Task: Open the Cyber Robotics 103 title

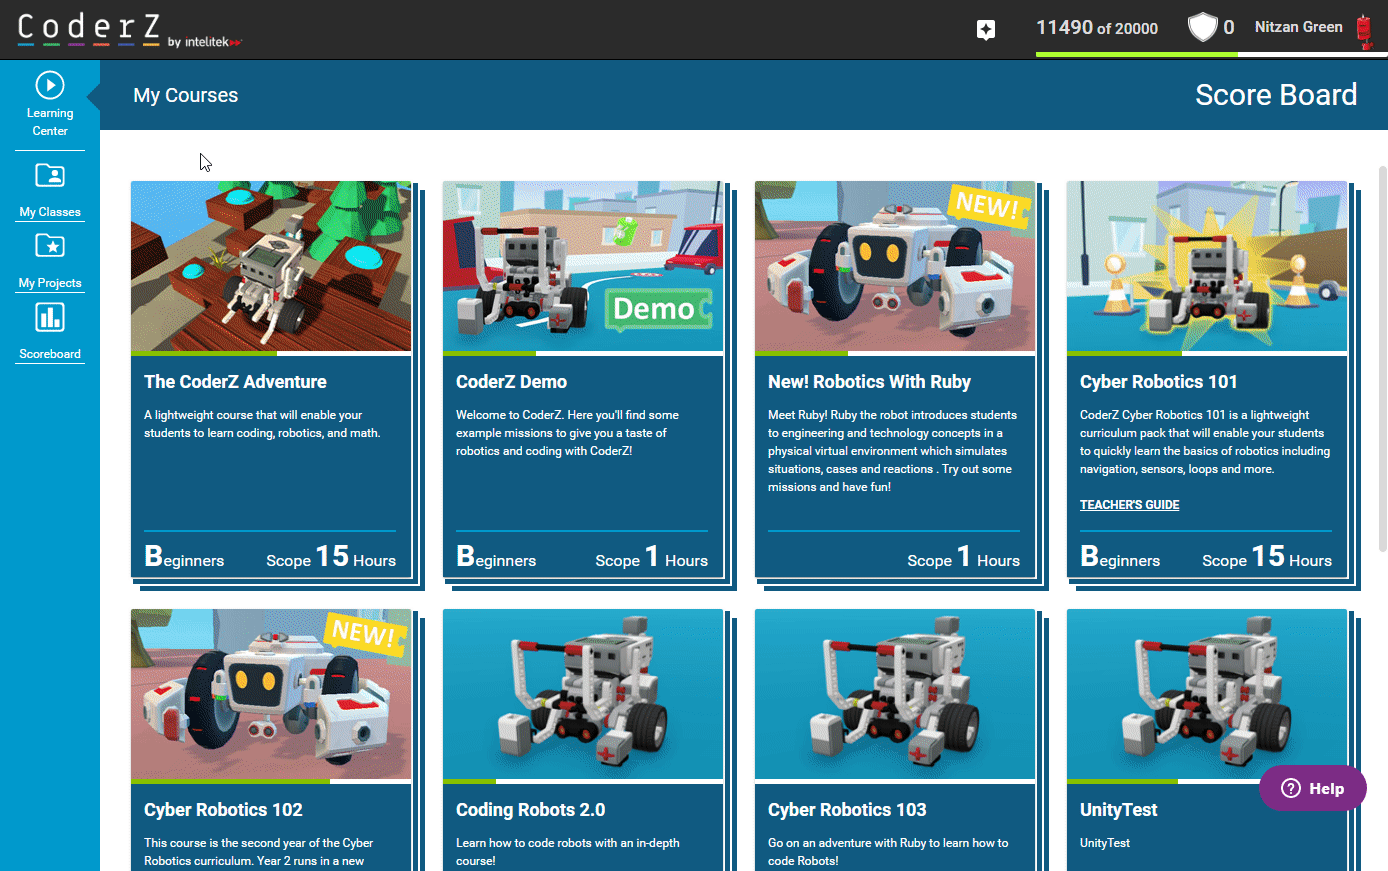Action: click(847, 810)
